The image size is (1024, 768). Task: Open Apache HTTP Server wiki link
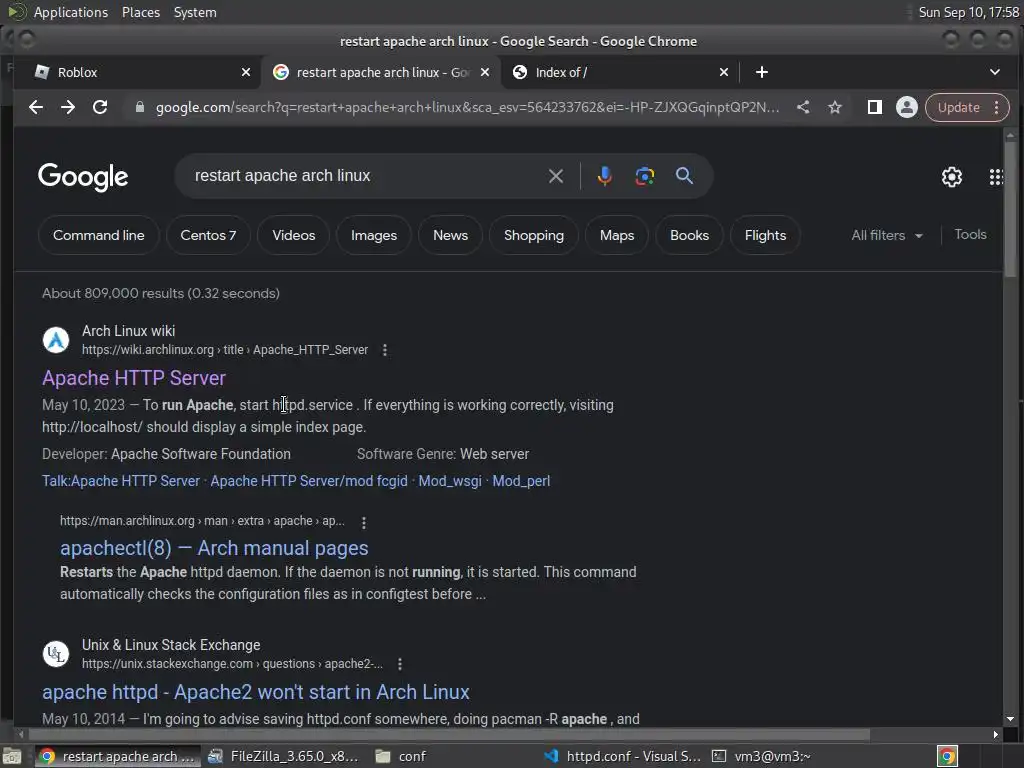click(x=134, y=378)
